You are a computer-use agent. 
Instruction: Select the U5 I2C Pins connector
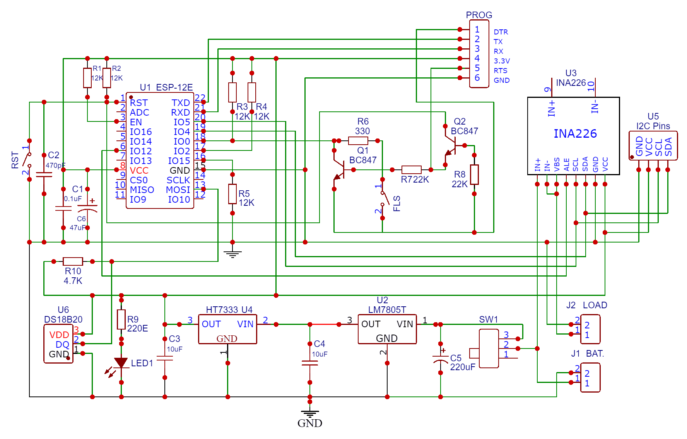[x=653, y=146]
